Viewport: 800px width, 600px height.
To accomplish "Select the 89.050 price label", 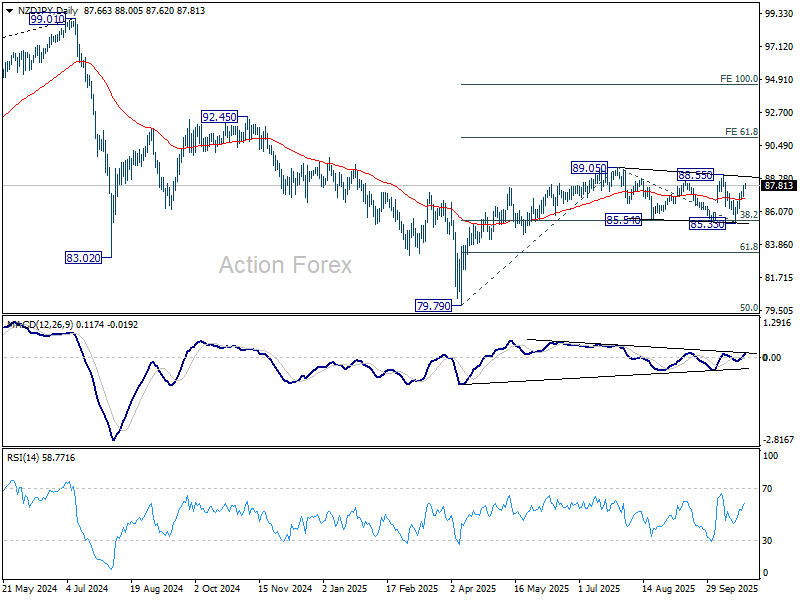I will pyautogui.click(x=589, y=168).
